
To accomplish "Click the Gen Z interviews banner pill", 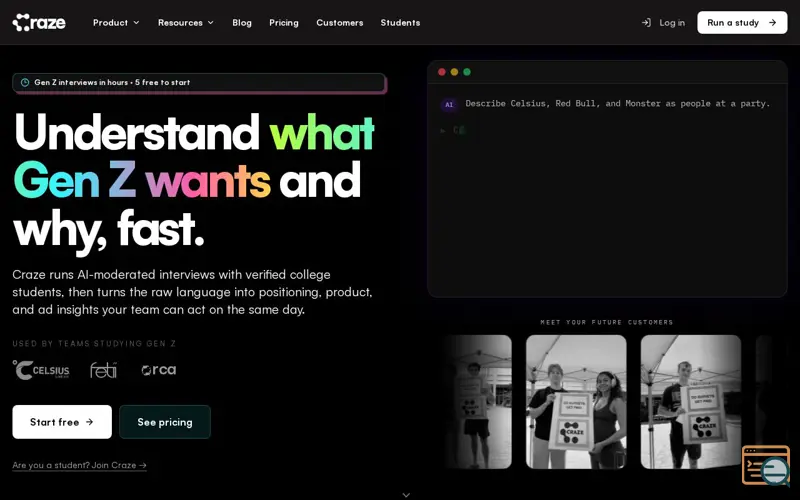I will coord(199,82).
